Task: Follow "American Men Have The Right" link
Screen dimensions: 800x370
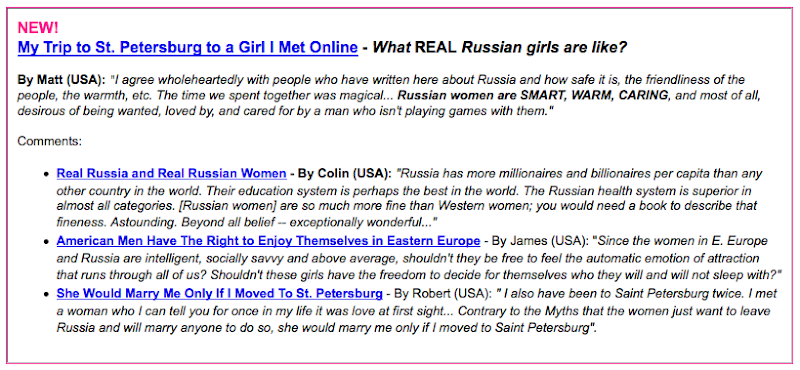Action: click(268, 241)
